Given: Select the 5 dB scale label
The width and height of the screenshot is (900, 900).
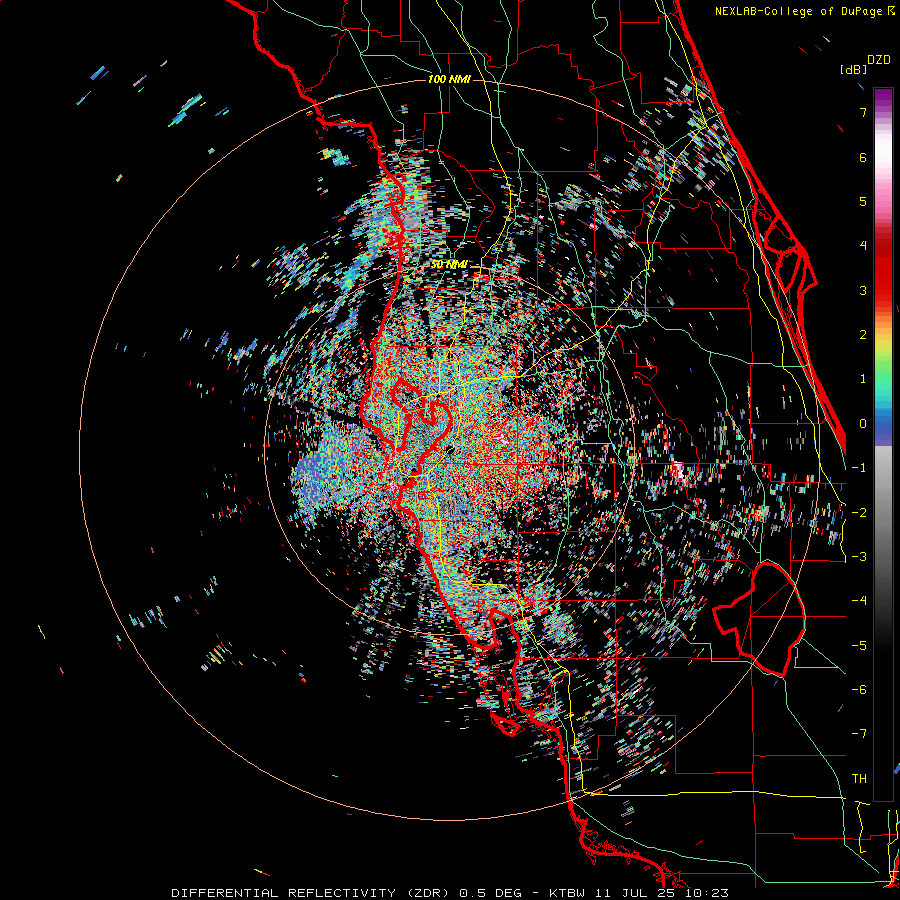Looking at the screenshot, I should (x=863, y=201).
